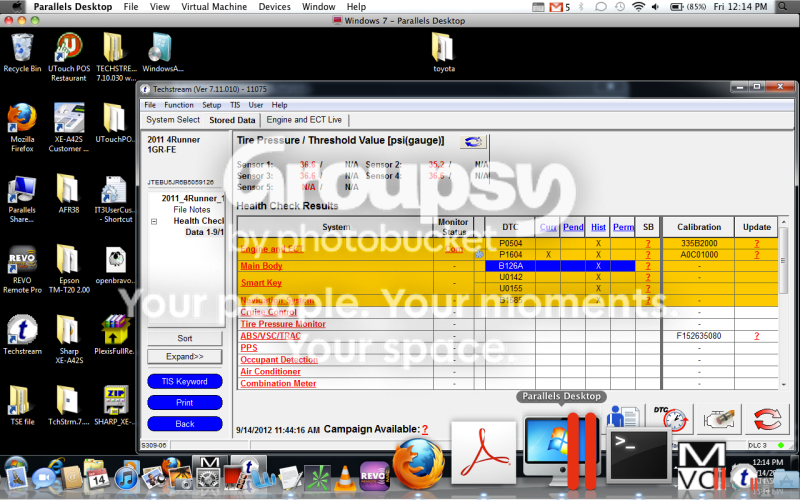
Task: Open the TIS menu in Techstream
Action: pos(235,105)
